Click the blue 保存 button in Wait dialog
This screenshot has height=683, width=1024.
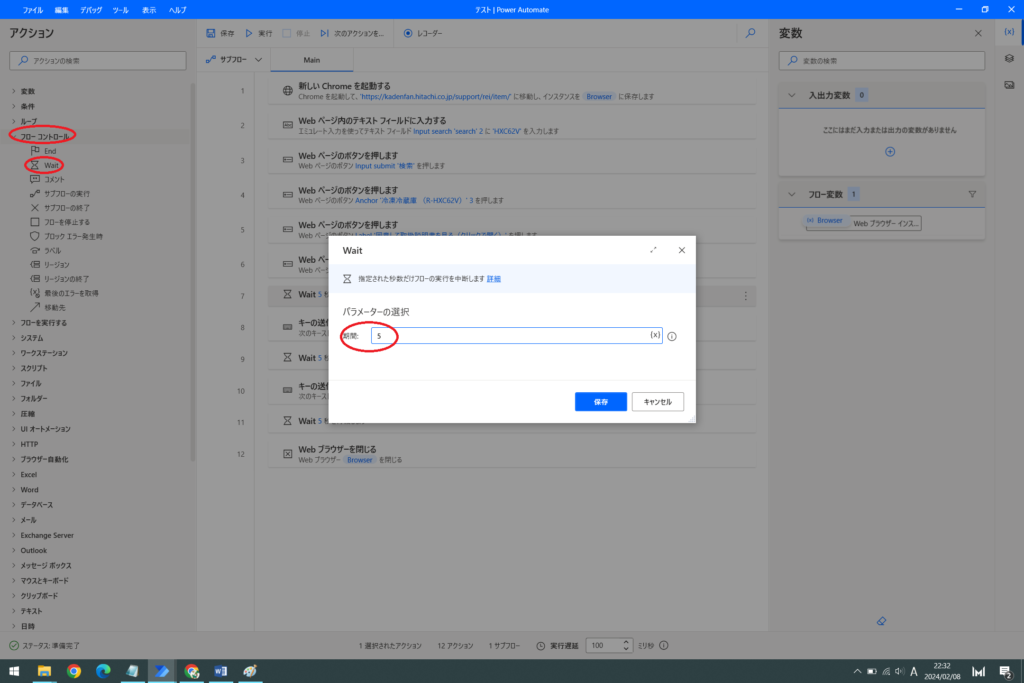pyautogui.click(x=600, y=401)
